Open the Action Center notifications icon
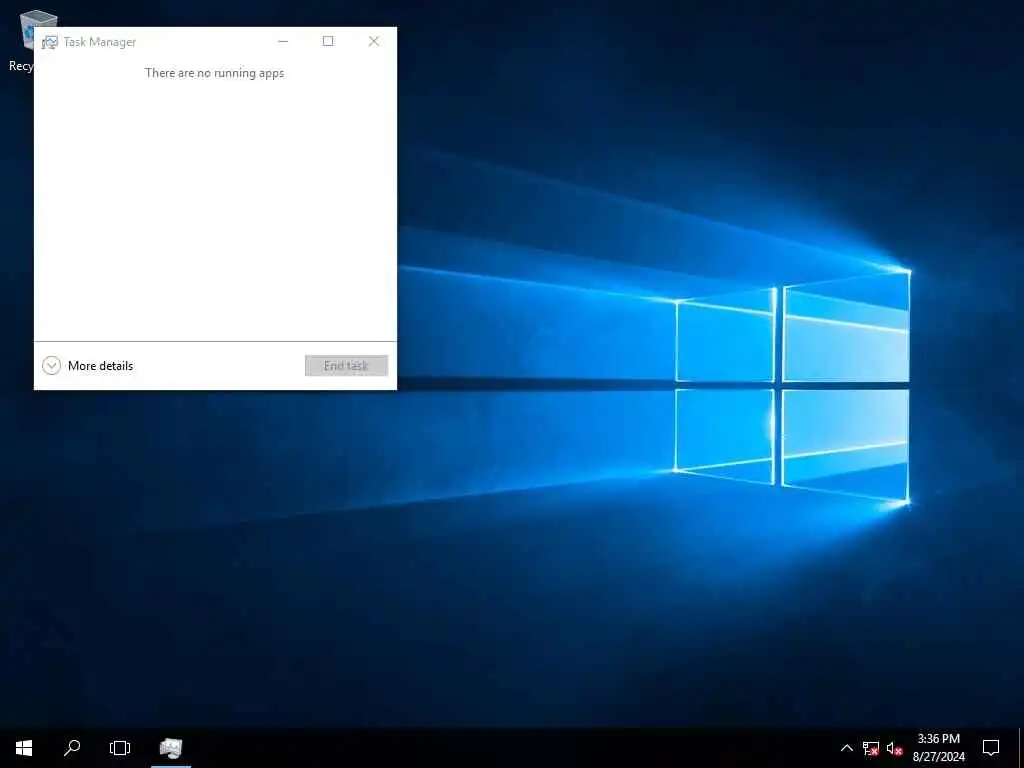The height and width of the screenshot is (768, 1024). pos(991,748)
